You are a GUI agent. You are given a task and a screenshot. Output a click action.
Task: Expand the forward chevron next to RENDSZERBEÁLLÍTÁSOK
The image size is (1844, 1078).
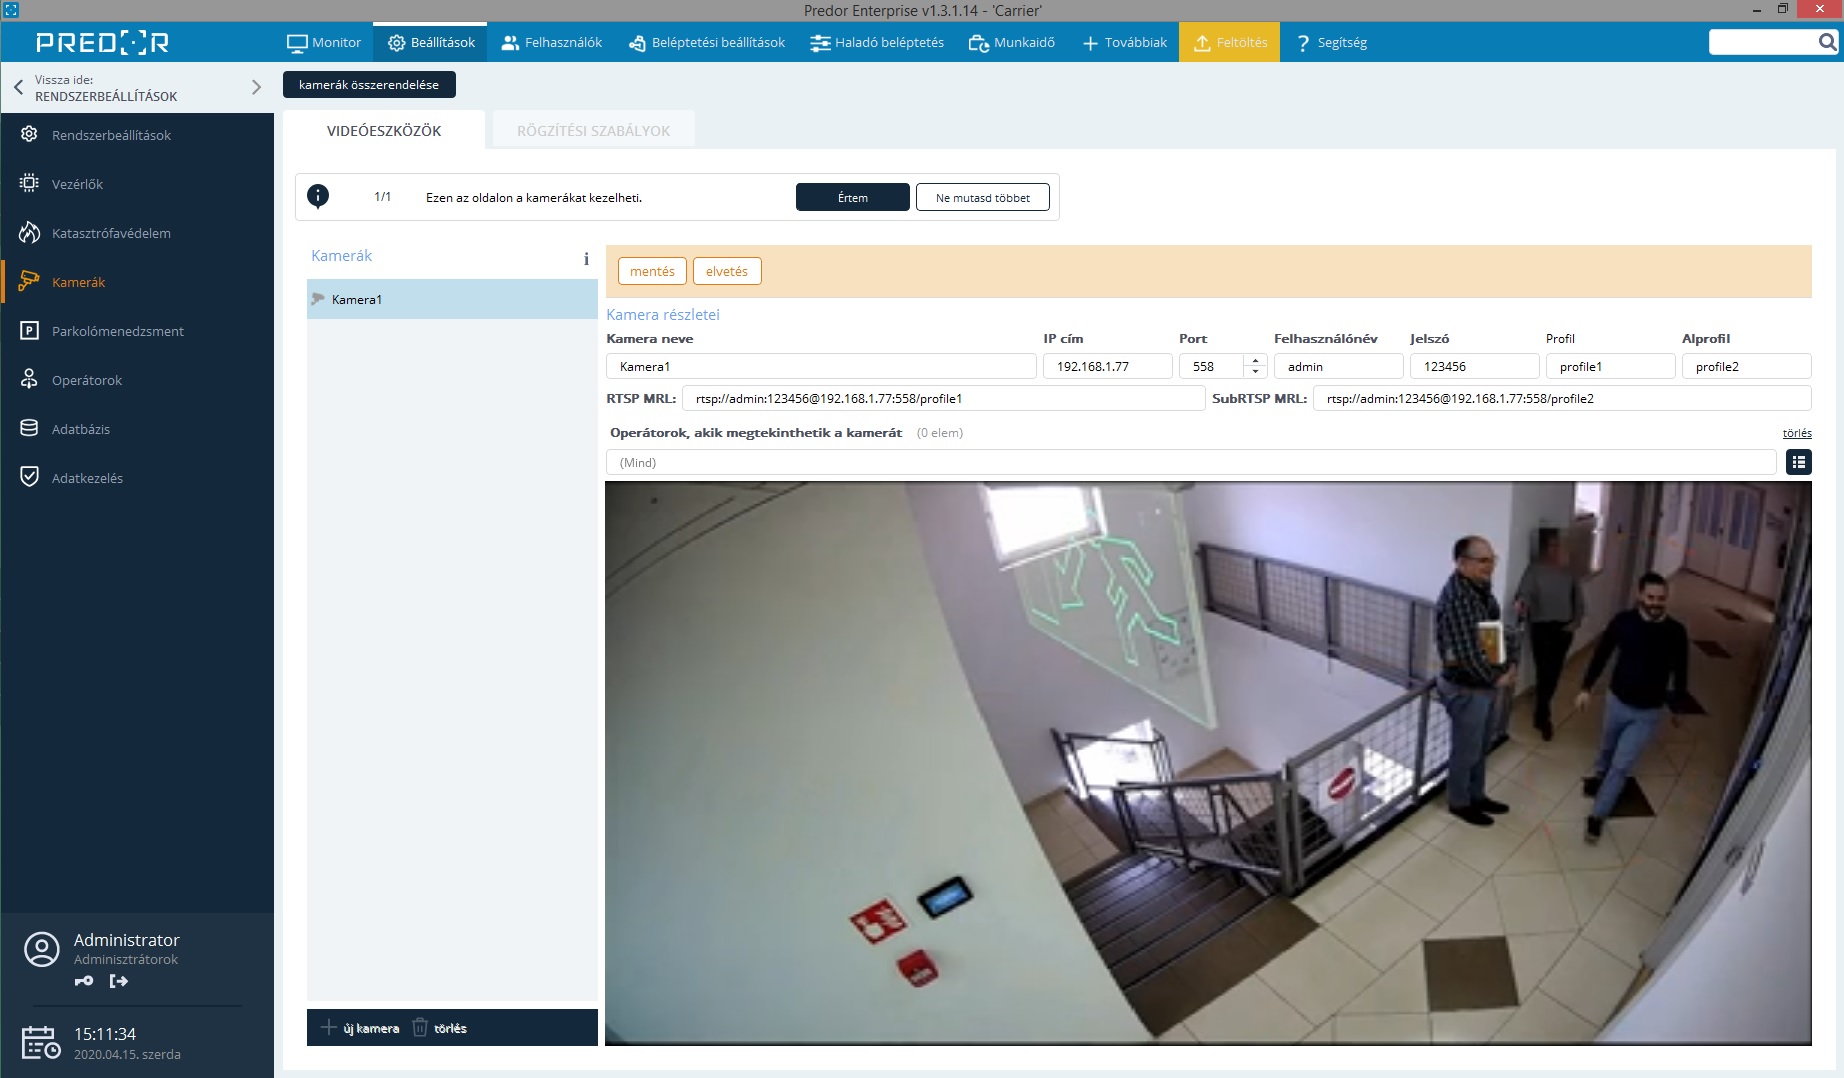pos(256,87)
